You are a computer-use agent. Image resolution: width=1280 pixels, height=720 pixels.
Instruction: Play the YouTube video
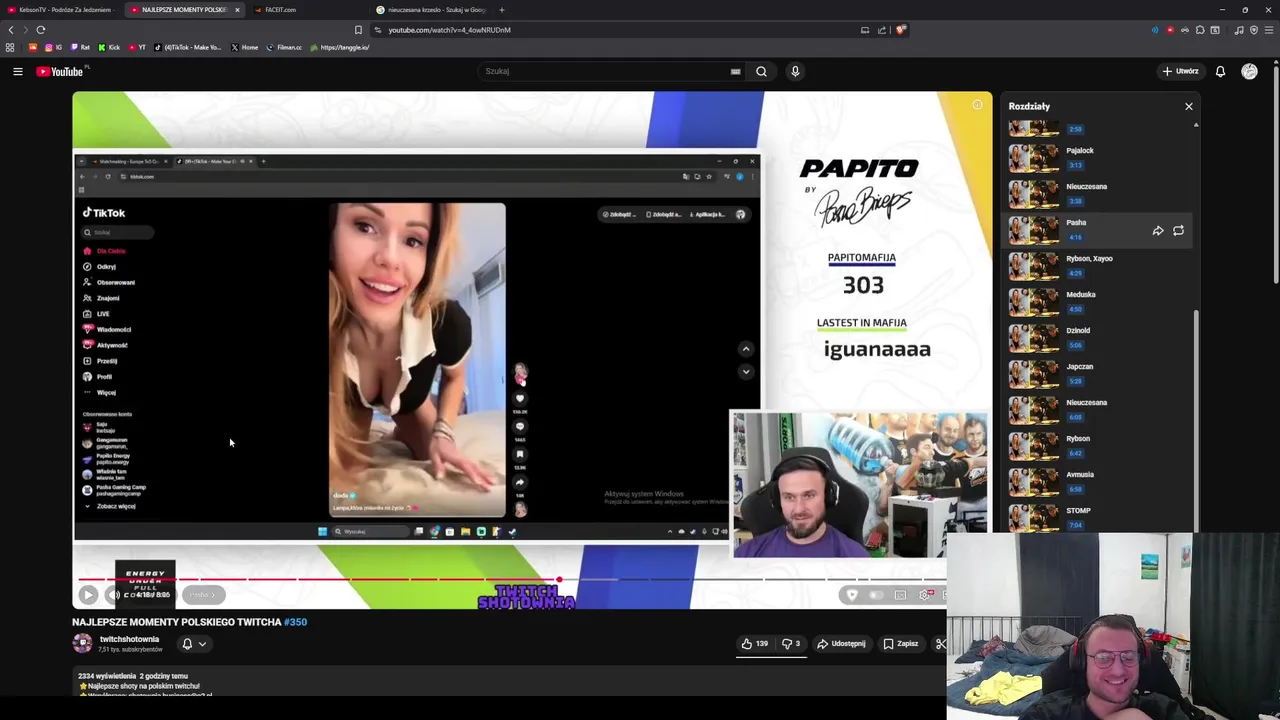coord(88,595)
